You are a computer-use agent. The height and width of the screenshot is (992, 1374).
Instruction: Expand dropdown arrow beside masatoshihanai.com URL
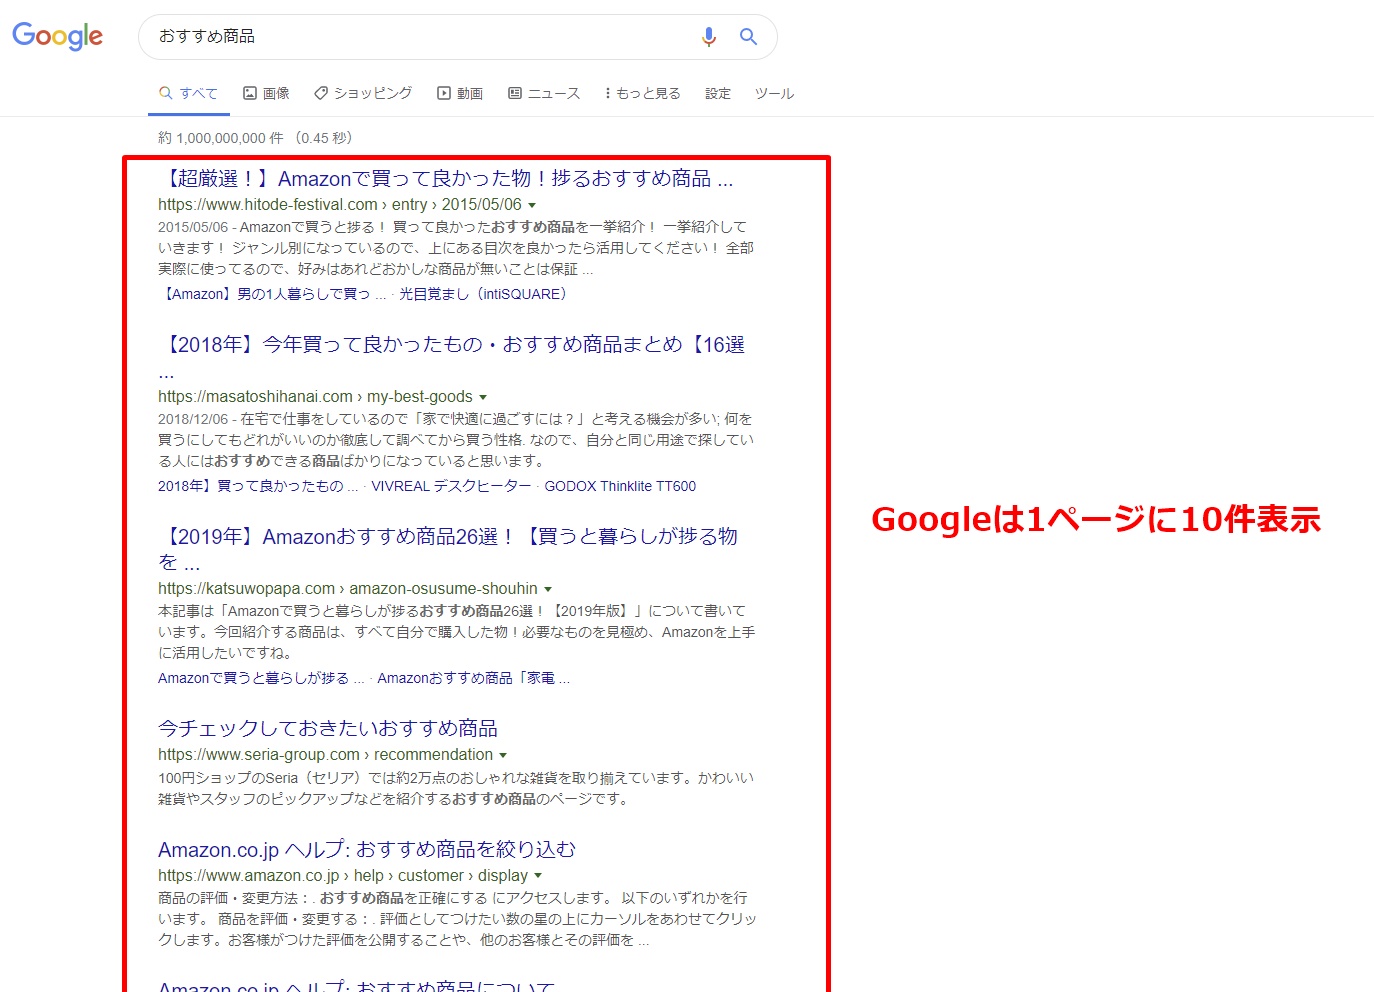pos(483,397)
